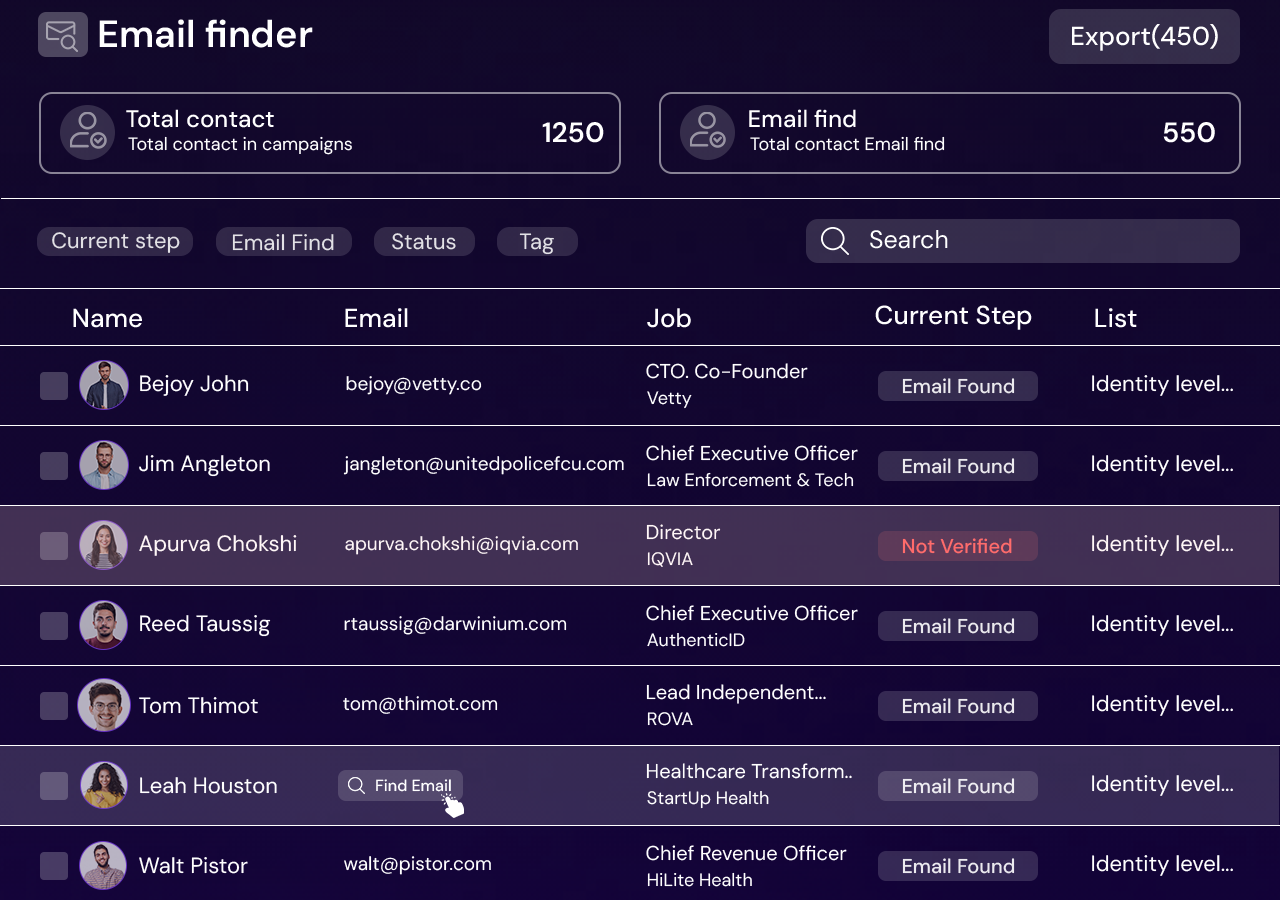Click the Email find person icon
Viewport: 1280px width, 900px height.
707,132
